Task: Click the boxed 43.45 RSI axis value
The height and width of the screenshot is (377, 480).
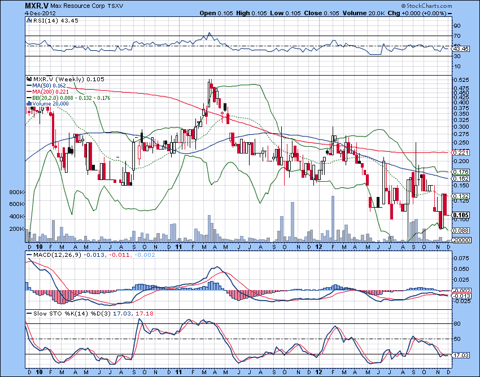Action: [461, 49]
